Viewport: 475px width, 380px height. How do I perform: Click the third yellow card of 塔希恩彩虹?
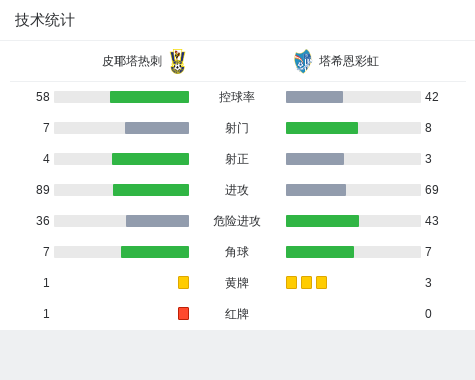coord(321,282)
